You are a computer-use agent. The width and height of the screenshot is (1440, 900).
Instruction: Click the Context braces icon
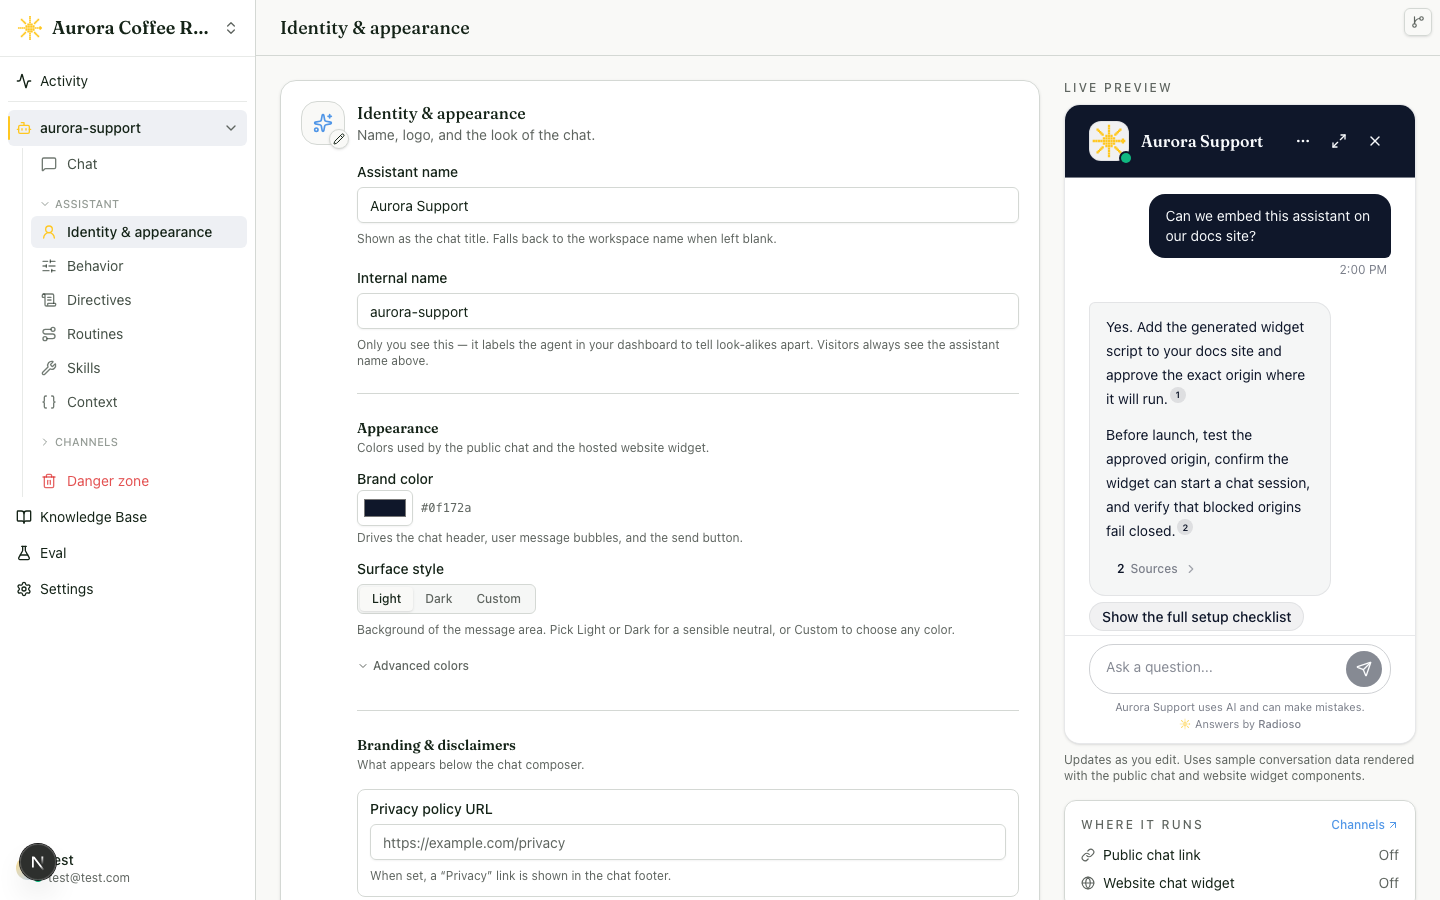click(49, 402)
